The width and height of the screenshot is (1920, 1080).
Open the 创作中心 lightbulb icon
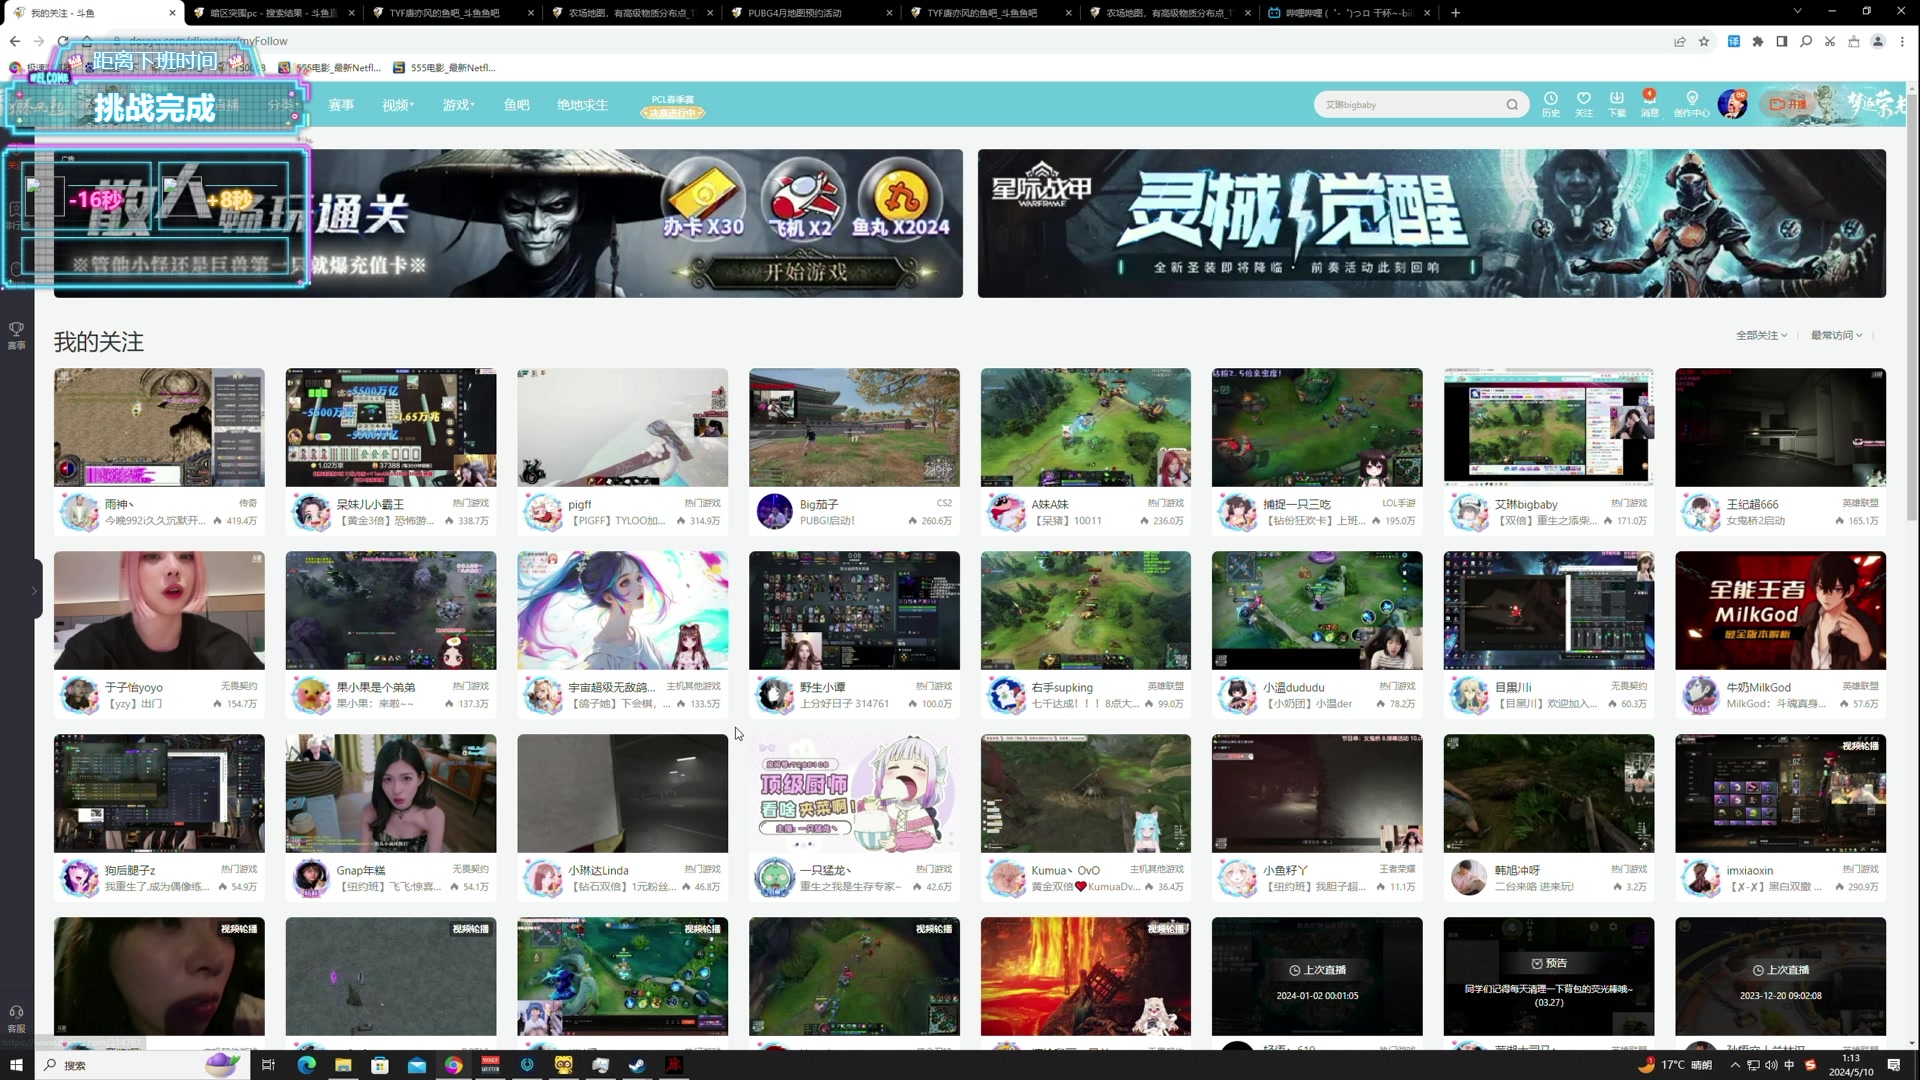tap(1691, 100)
